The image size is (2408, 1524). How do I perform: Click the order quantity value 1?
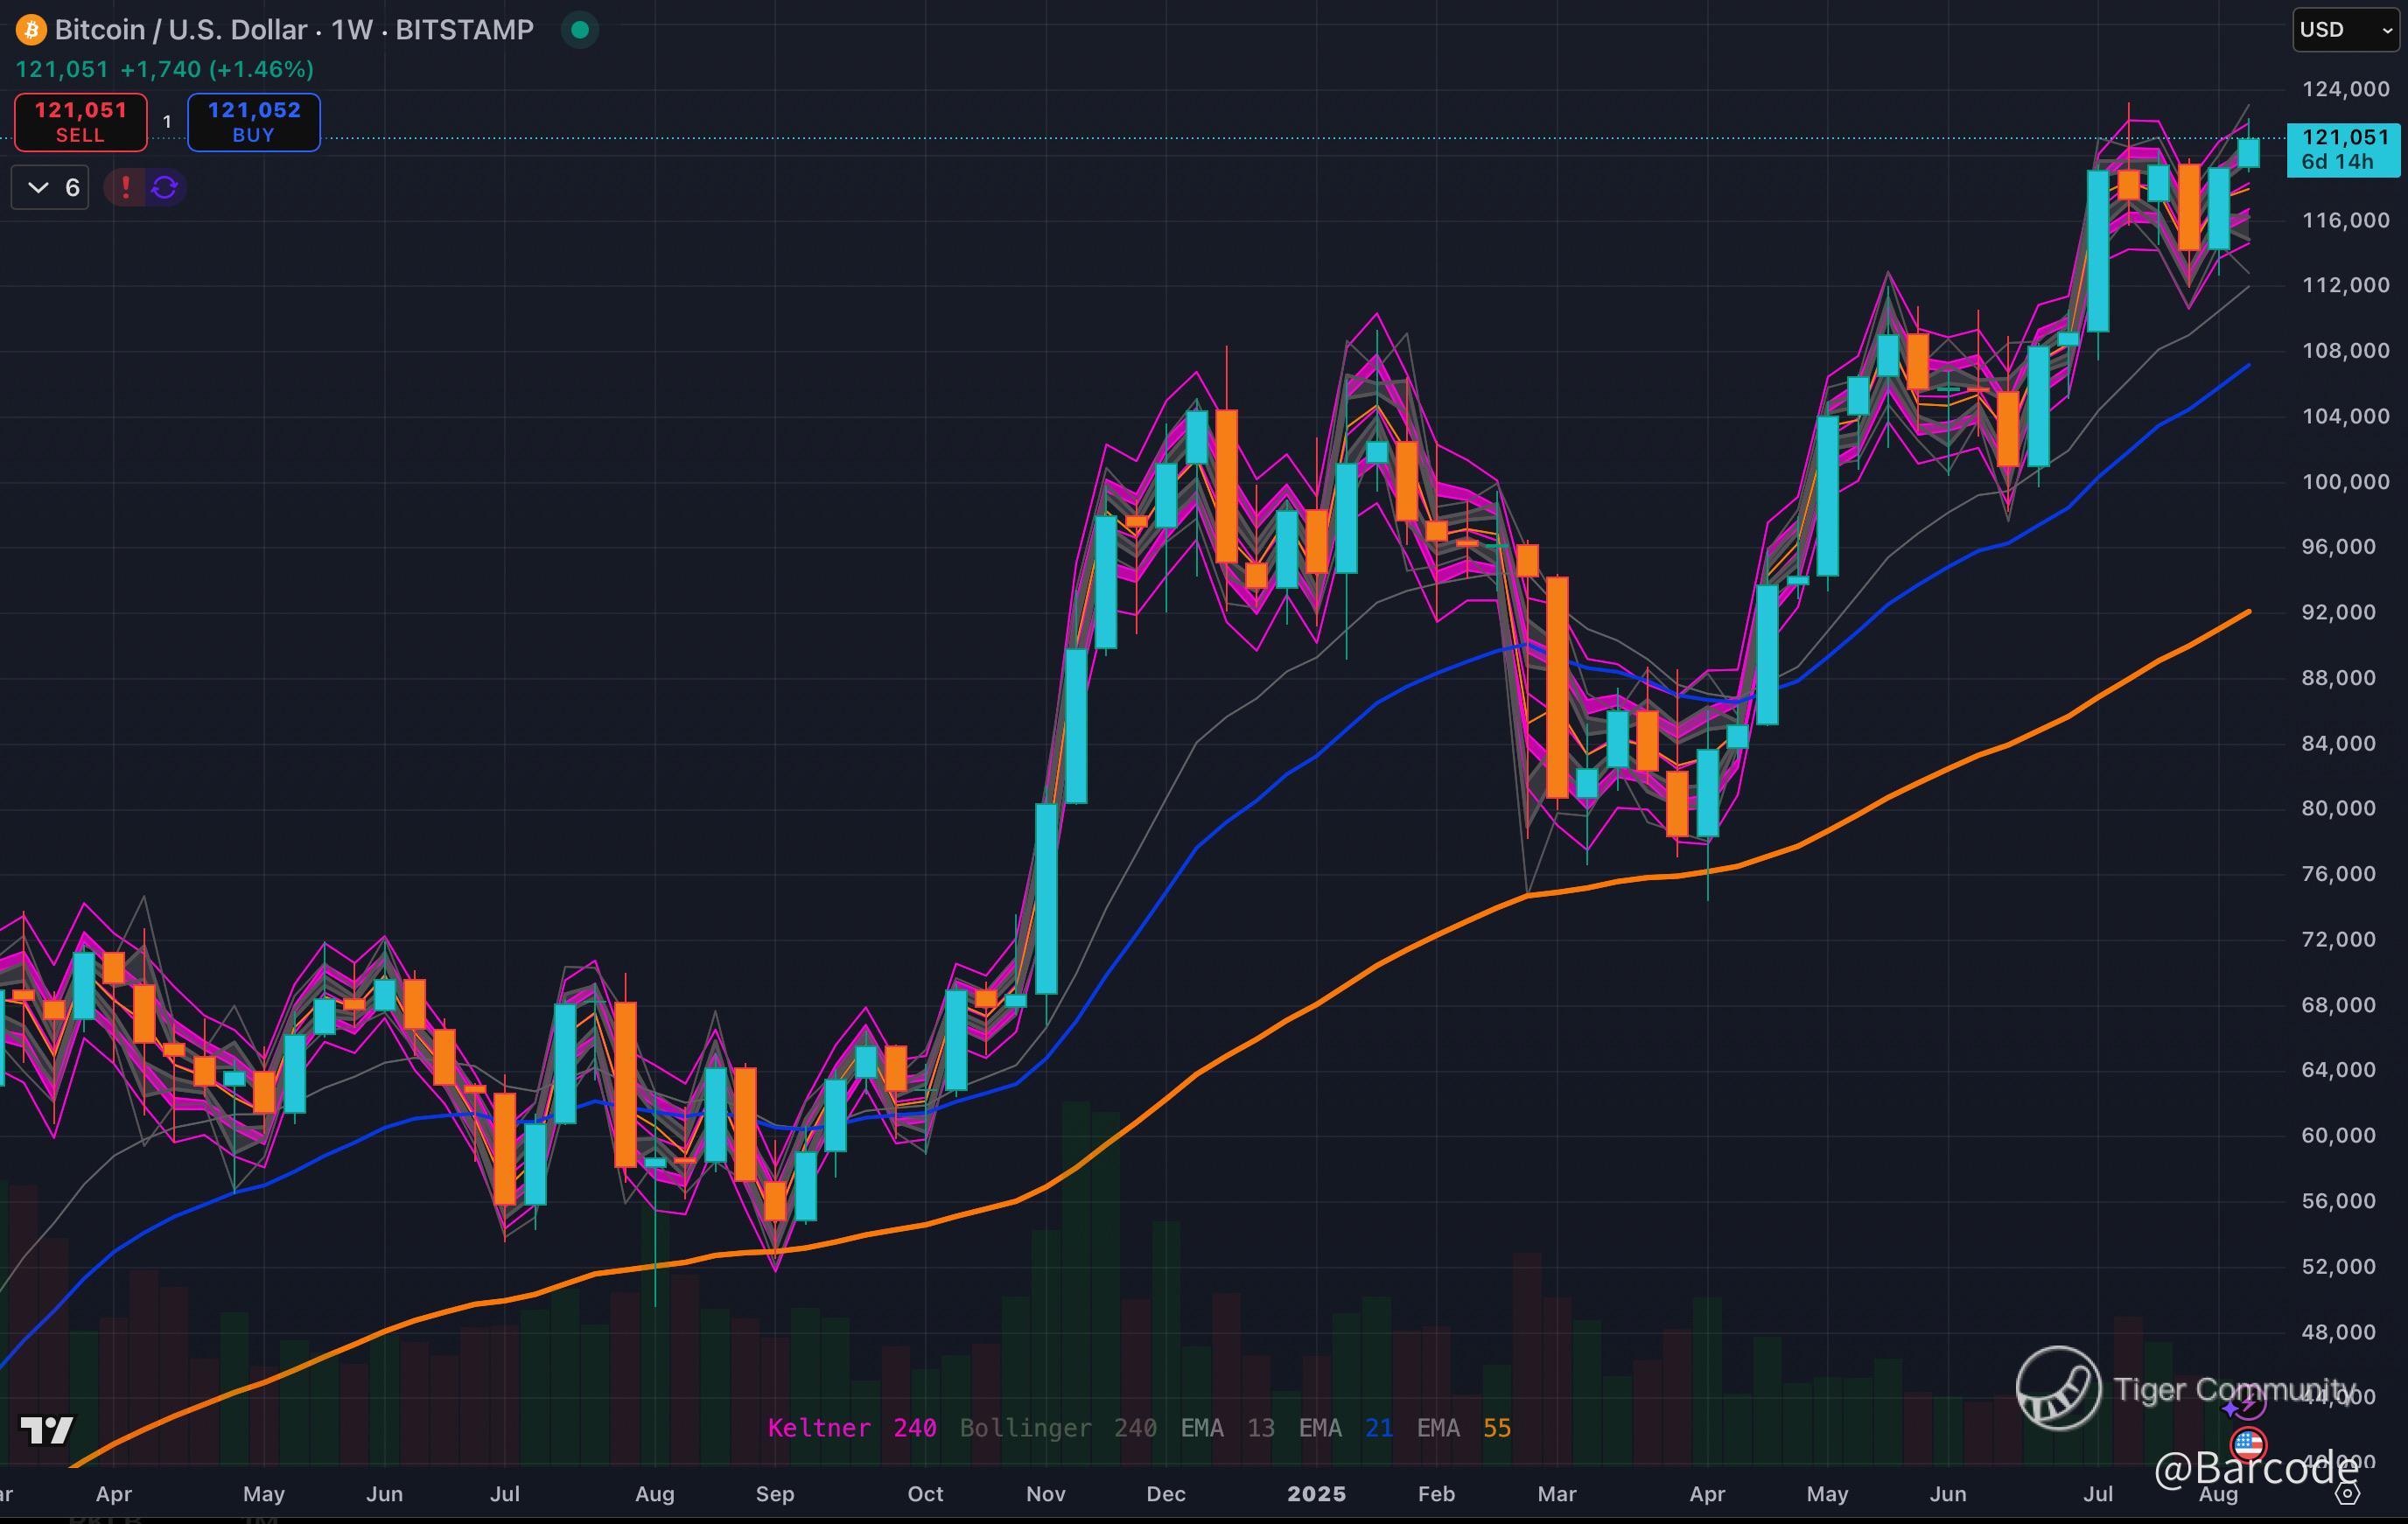pyautogui.click(x=167, y=122)
